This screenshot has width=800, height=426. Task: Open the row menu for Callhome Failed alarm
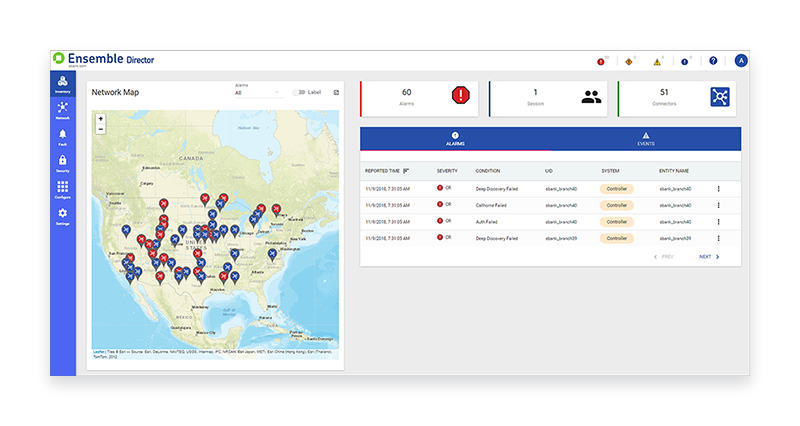[718, 205]
